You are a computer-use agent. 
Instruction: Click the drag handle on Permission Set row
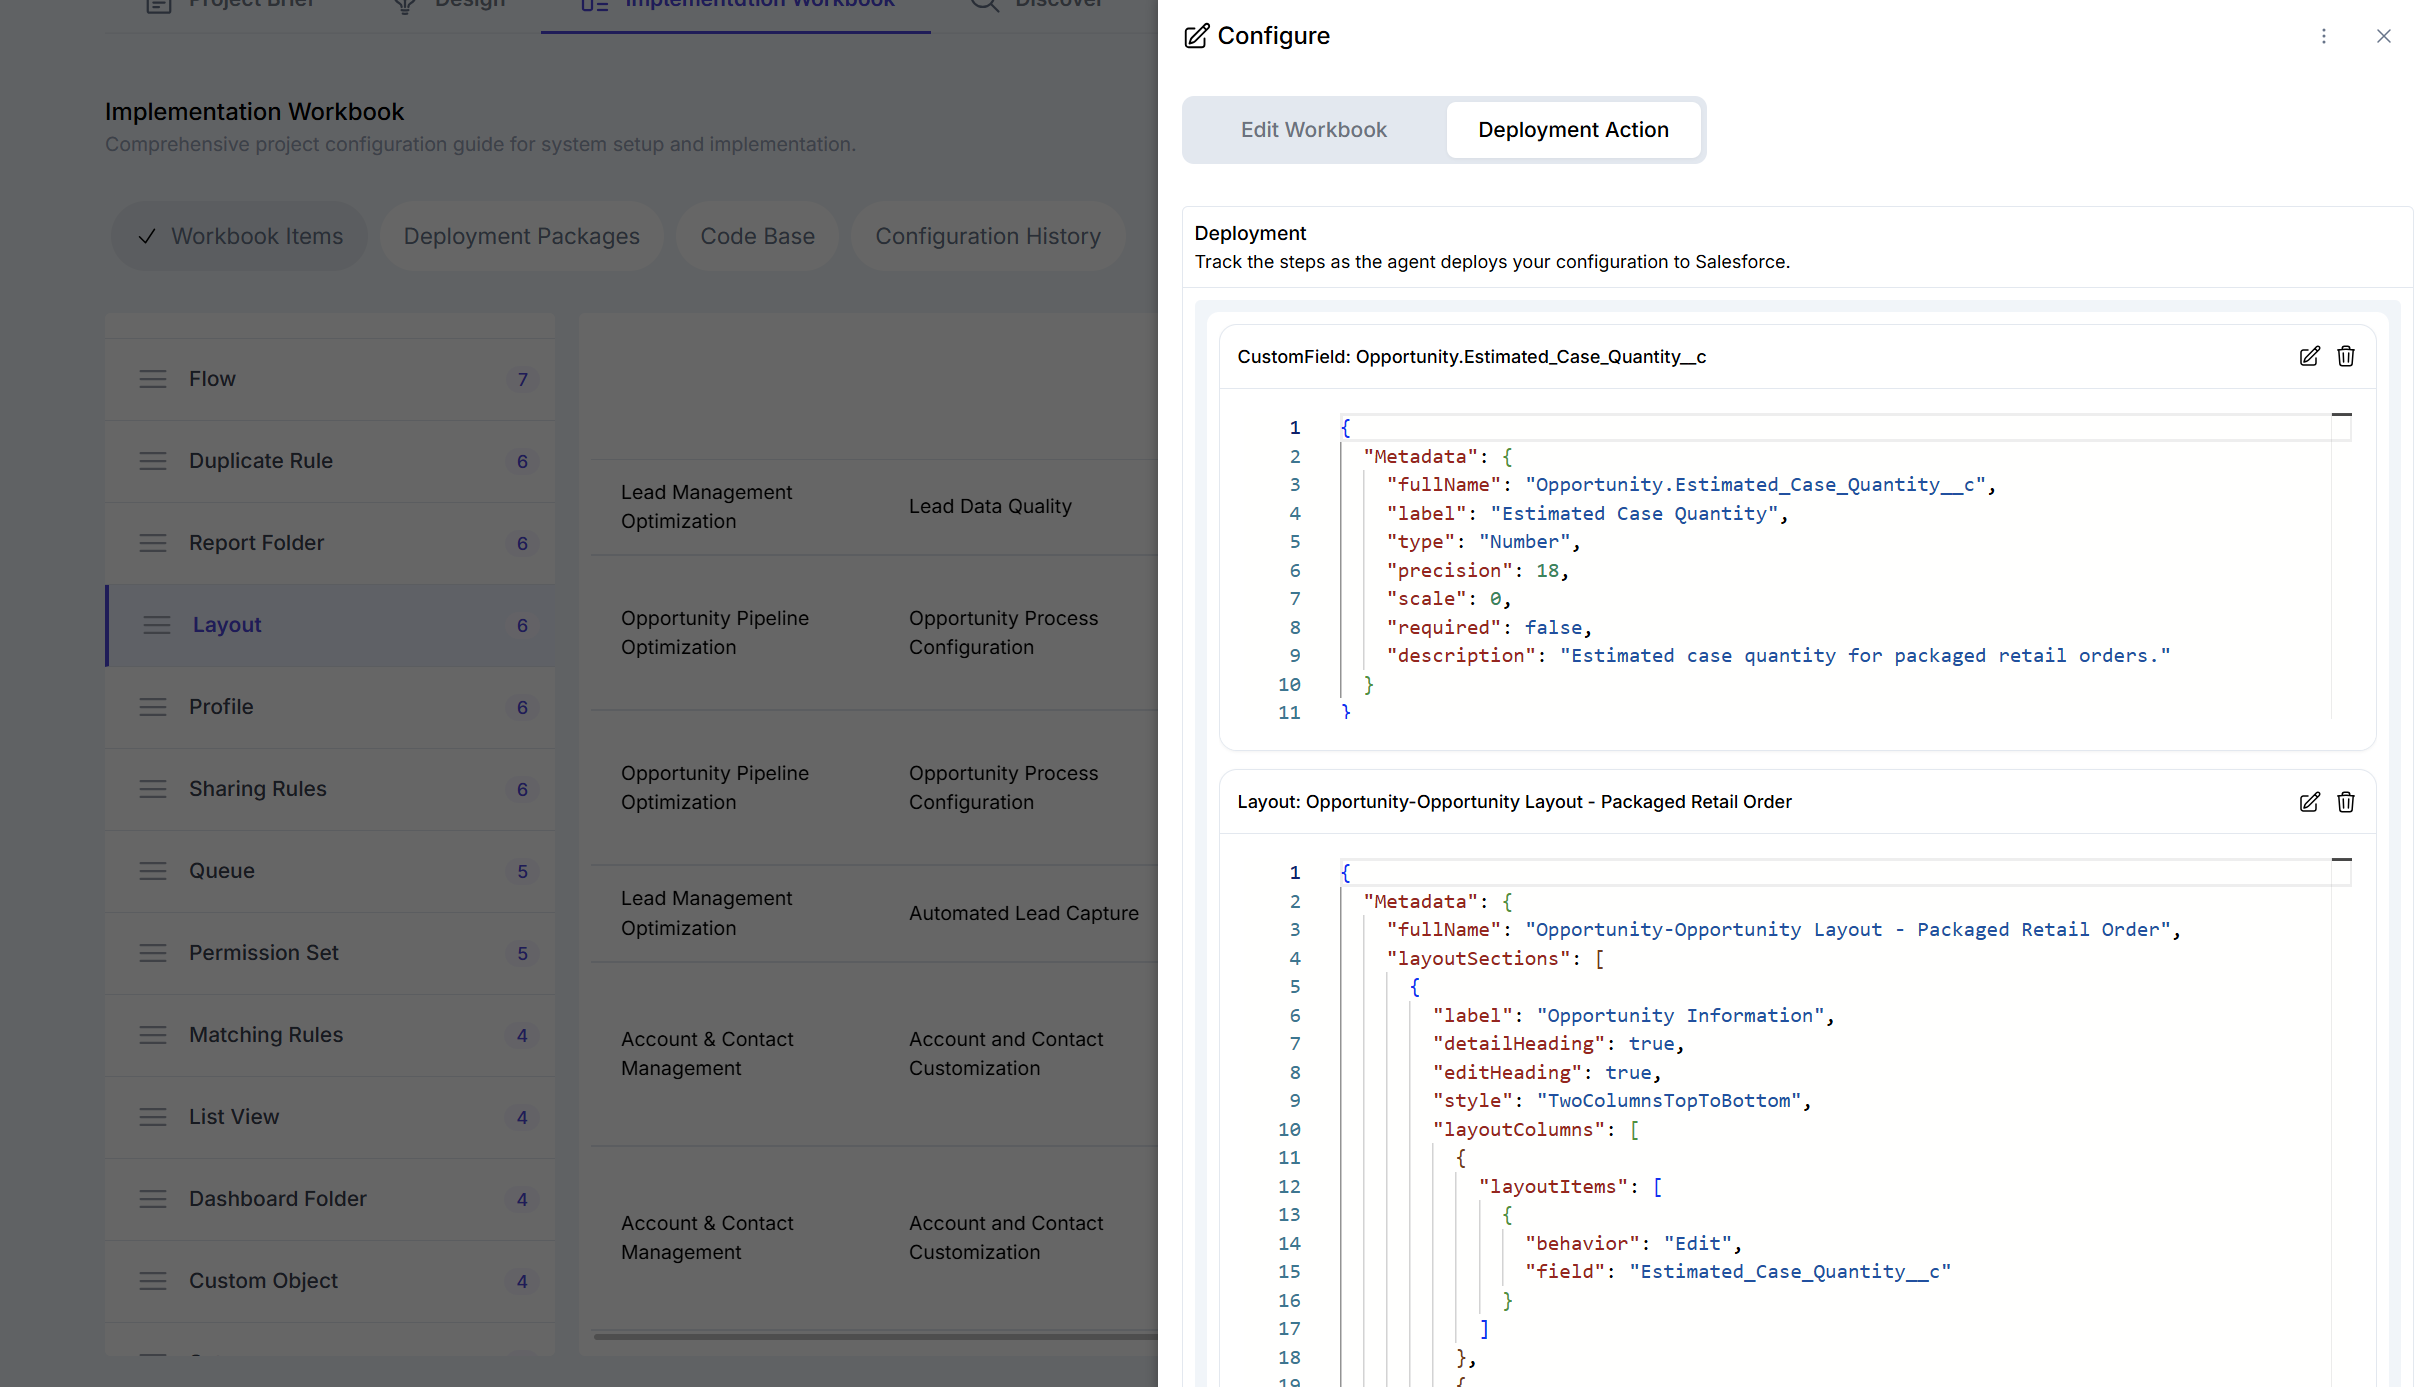(x=153, y=953)
